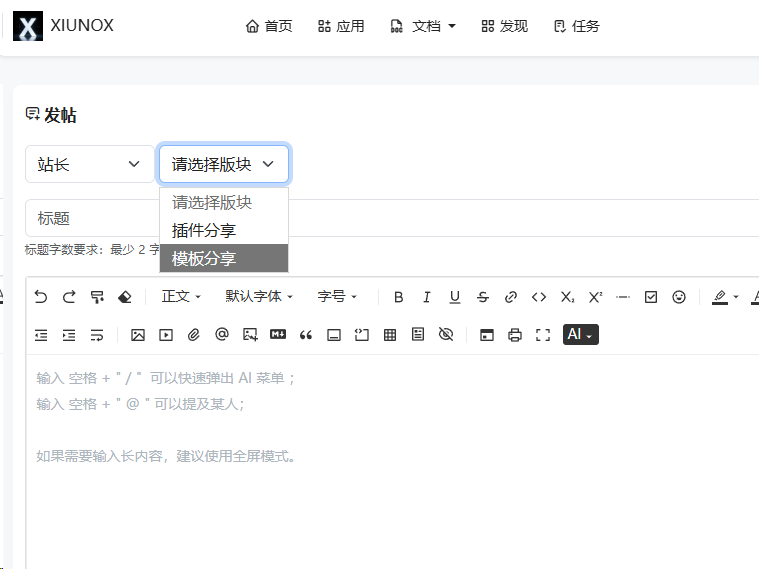Decrease indent with outdent icon
This screenshot has width=759, height=569.
[x=41, y=335]
